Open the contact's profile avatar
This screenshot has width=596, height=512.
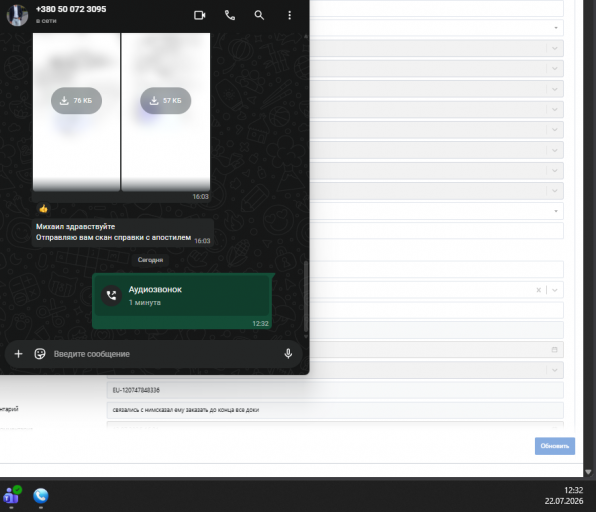(17, 15)
